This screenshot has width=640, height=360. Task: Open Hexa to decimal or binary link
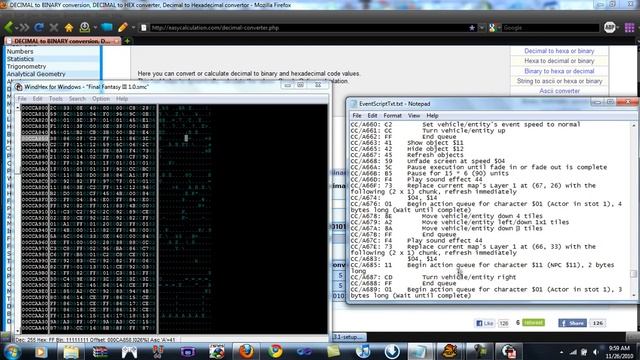point(559,61)
